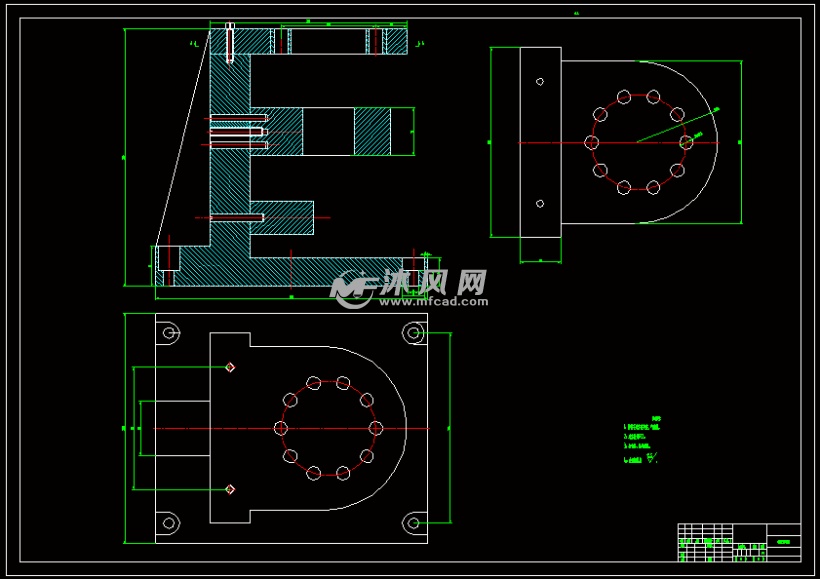Click the diamond hole marker in plan view
The height and width of the screenshot is (579, 820).
click(x=229, y=366)
